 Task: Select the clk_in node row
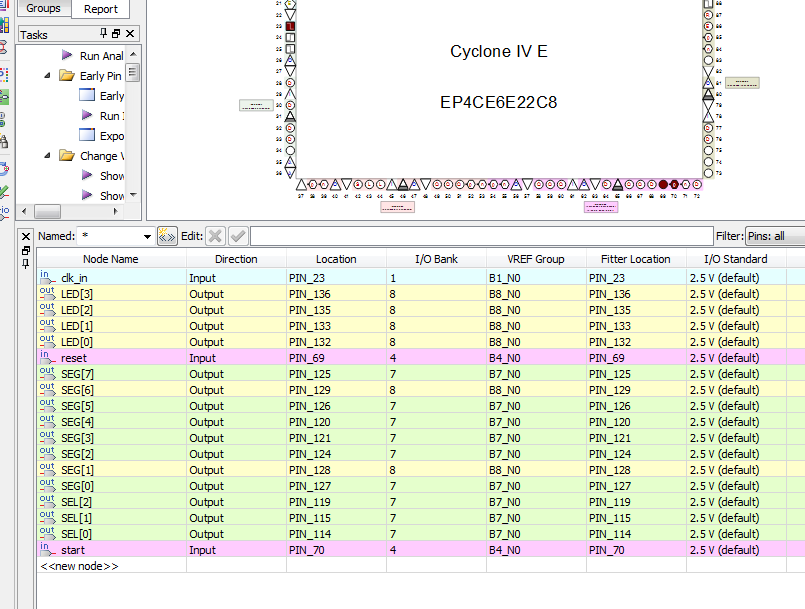coord(421,278)
